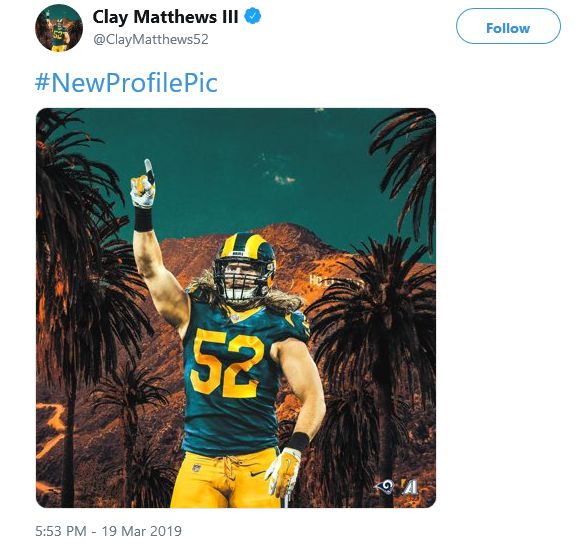Click the NFL shield on jersey collar
The image size is (576, 551).
pyautogui.click(x=235, y=318)
